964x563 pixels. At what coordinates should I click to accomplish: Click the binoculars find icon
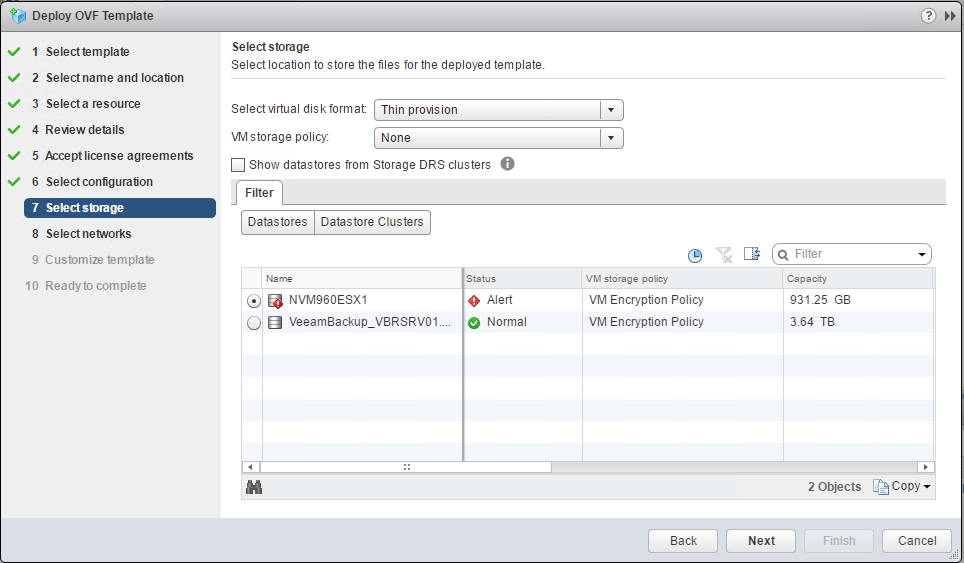point(254,487)
